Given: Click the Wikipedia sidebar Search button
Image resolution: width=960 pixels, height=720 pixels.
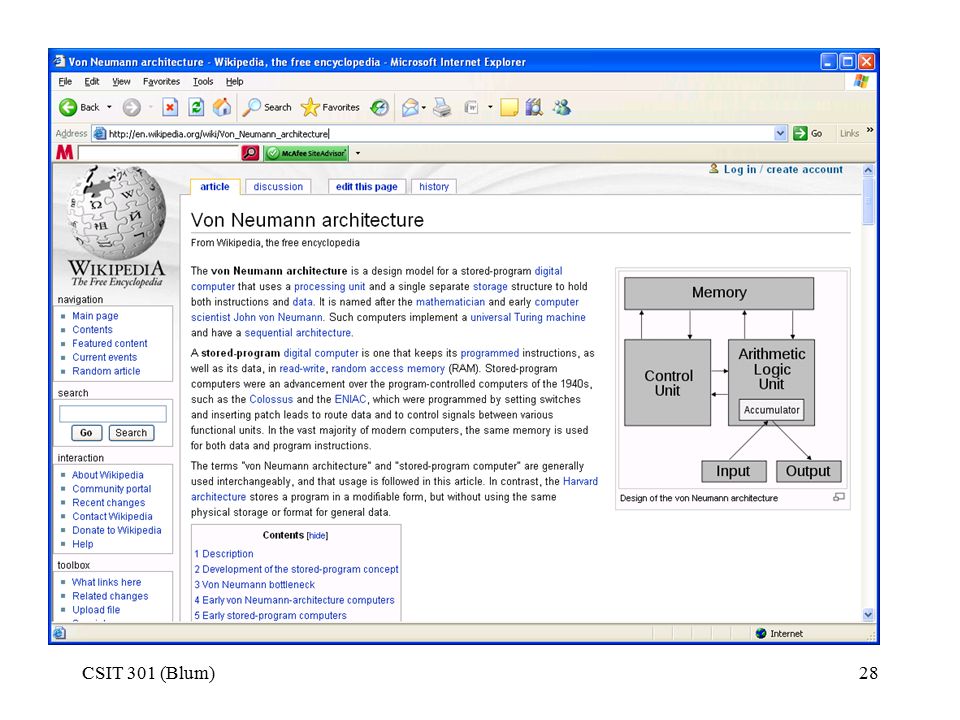Looking at the screenshot, I should 131,433.
